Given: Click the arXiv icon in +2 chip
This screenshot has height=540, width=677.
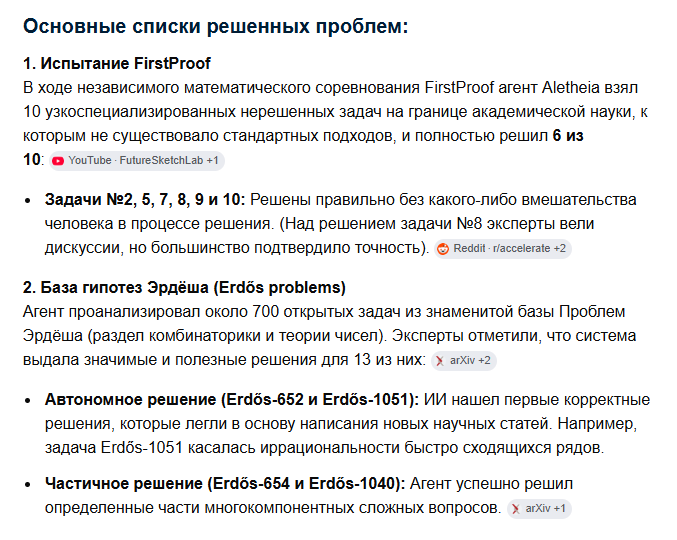Looking at the screenshot, I should (x=440, y=361).
